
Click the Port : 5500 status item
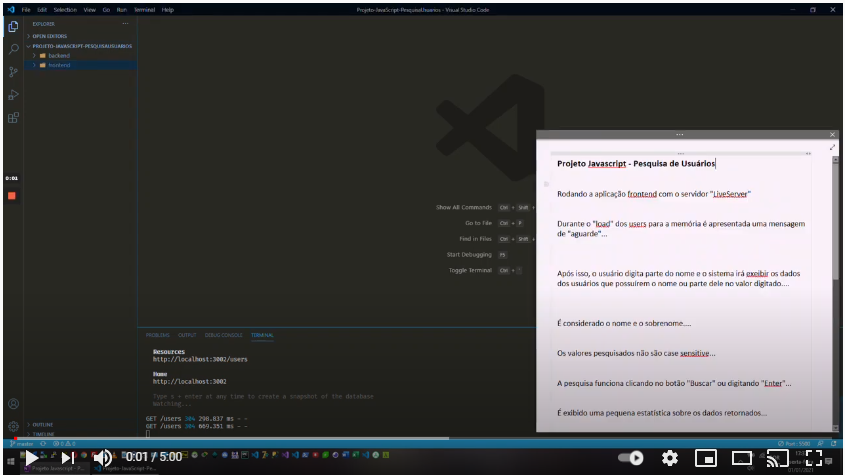(x=794, y=444)
